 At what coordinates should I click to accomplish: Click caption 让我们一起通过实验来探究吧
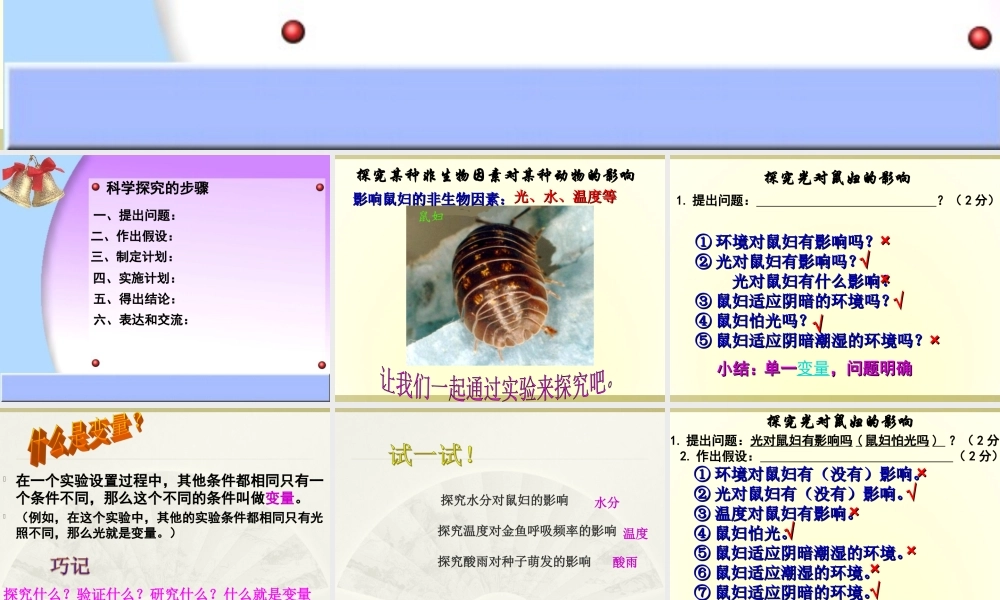click(x=496, y=384)
